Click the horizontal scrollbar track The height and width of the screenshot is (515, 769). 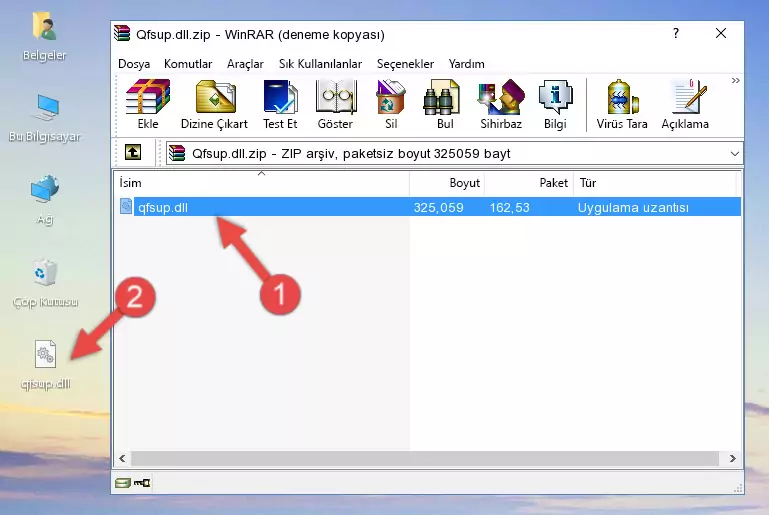pos(425,459)
